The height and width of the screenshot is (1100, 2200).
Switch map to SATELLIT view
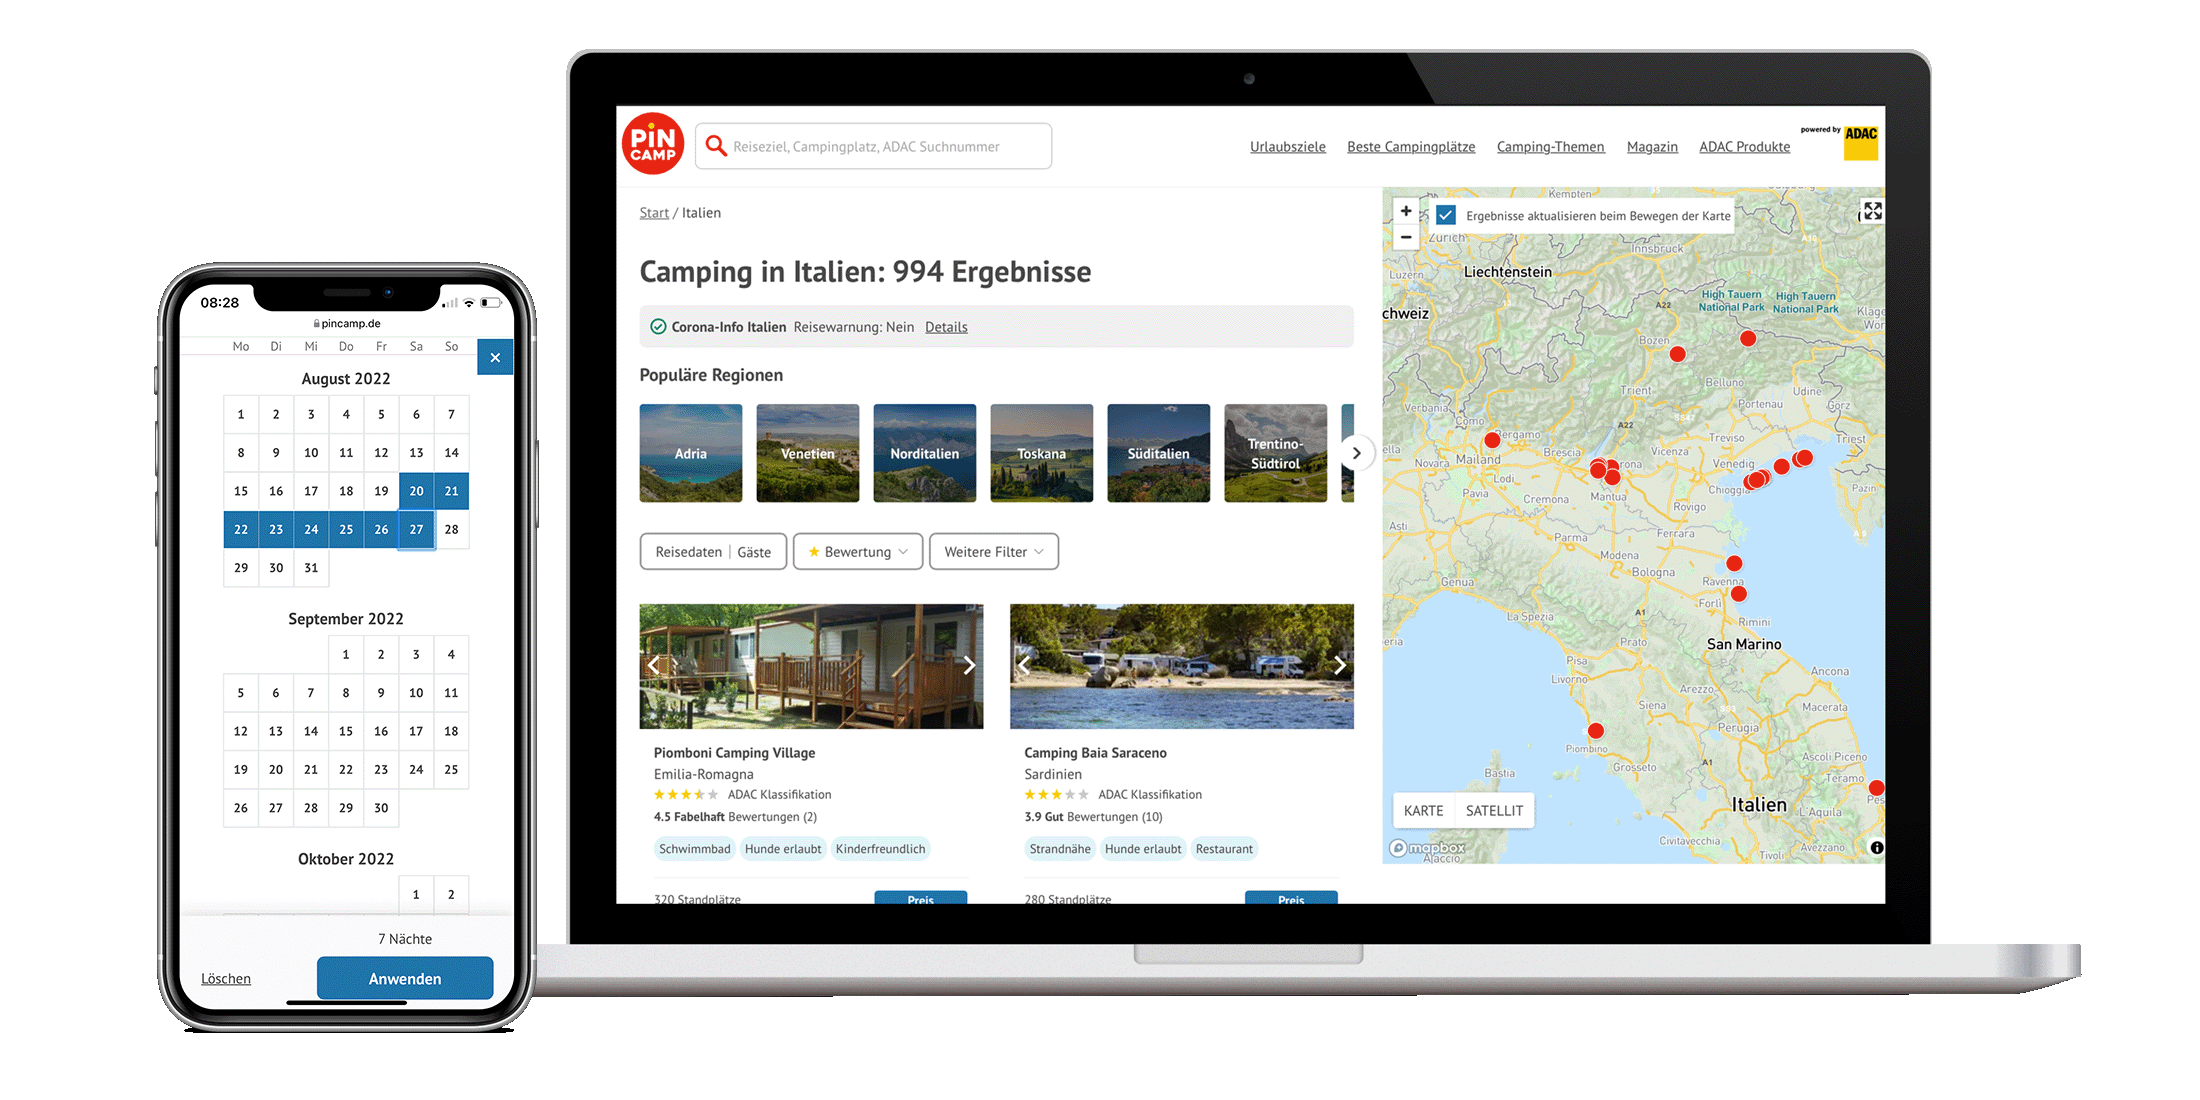click(x=1494, y=811)
